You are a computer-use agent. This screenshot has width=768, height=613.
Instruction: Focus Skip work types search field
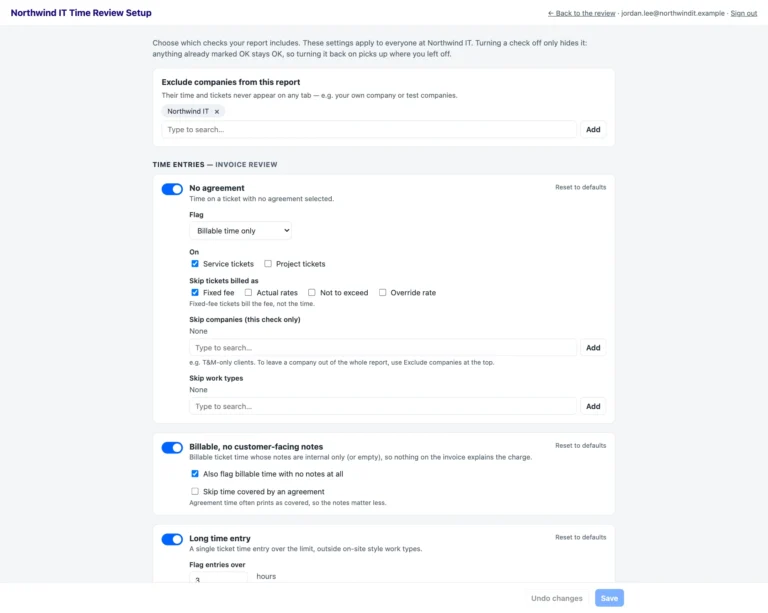tap(383, 406)
